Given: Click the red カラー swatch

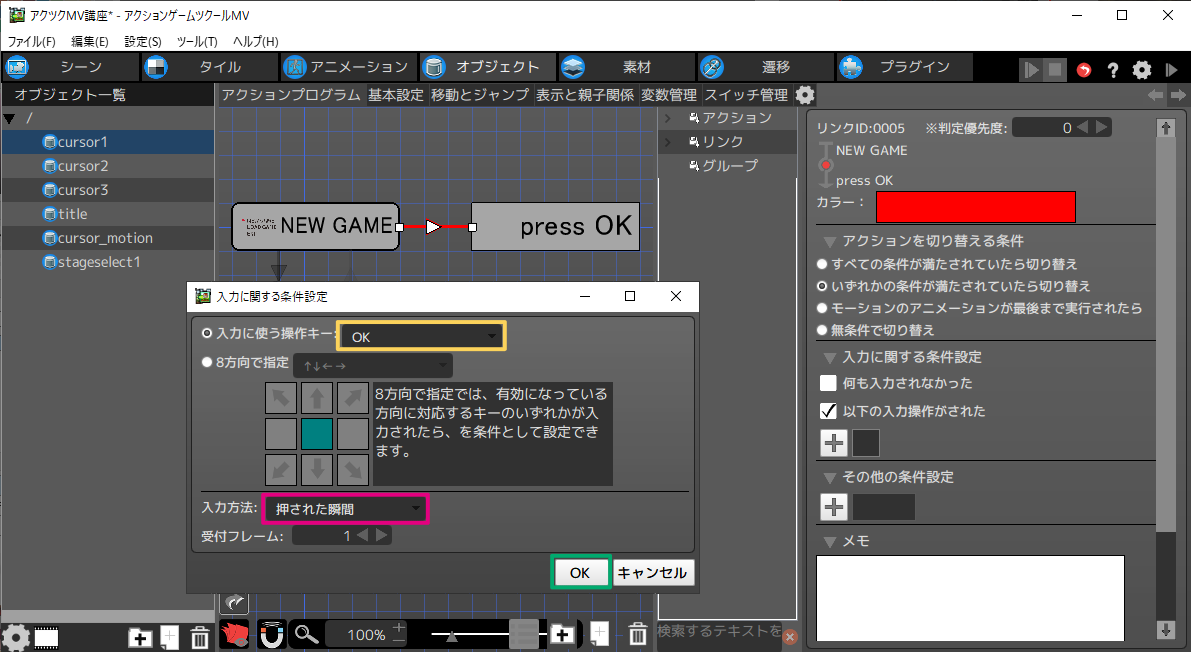Looking at the screenshot, I should [975, 206].
